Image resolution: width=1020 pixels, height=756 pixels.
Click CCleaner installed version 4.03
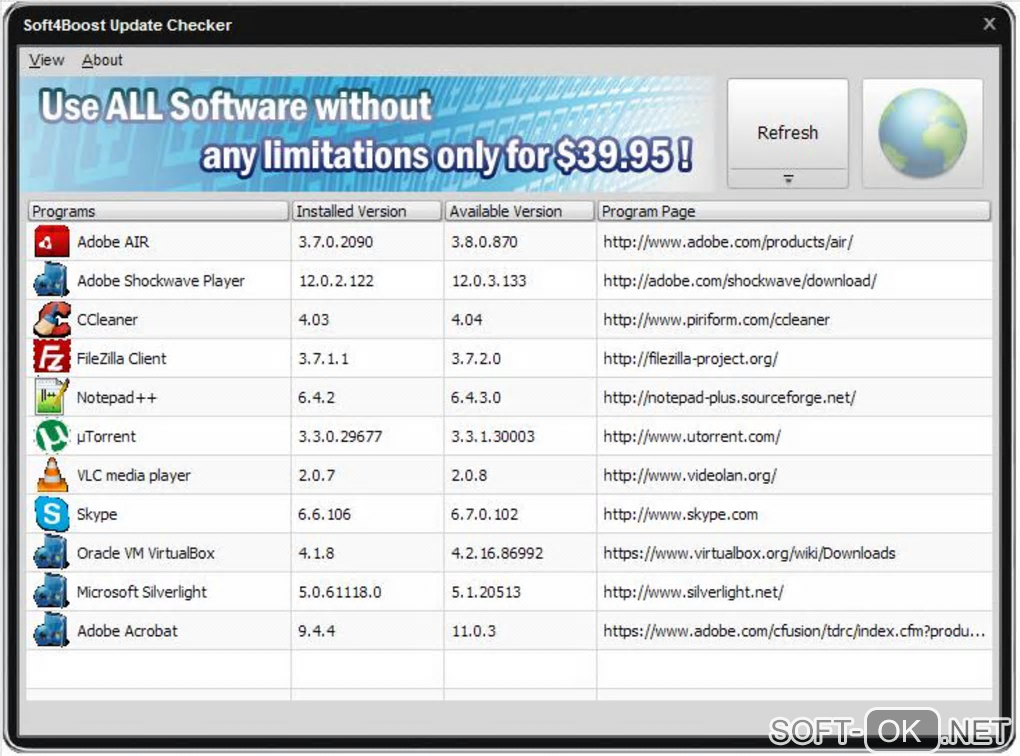tap(314, 319)
